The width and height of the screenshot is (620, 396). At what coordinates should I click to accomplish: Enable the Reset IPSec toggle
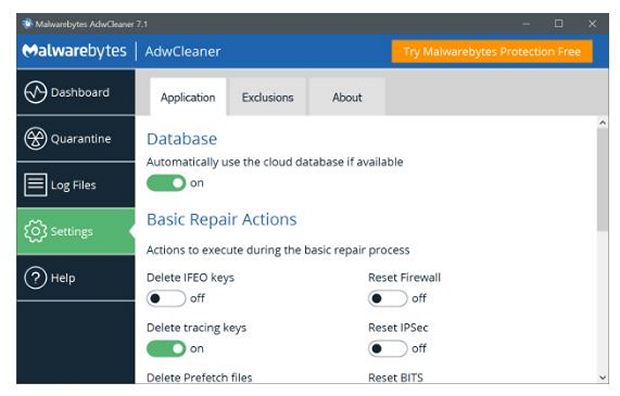click(388, 349)
